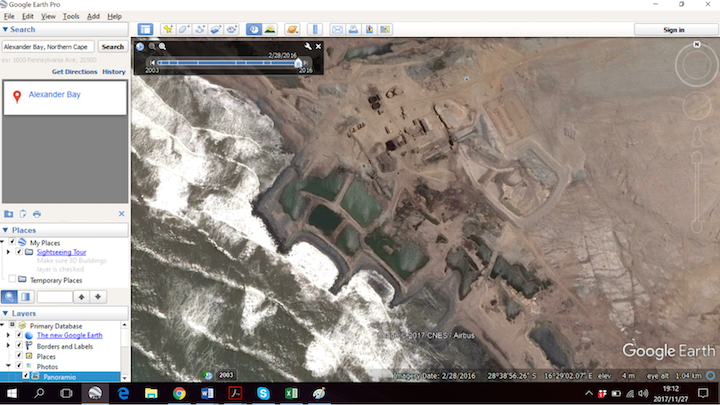Screen dimensions: 720x405
Task: Collapse the Layers panel header
Action: click(65, 313)
